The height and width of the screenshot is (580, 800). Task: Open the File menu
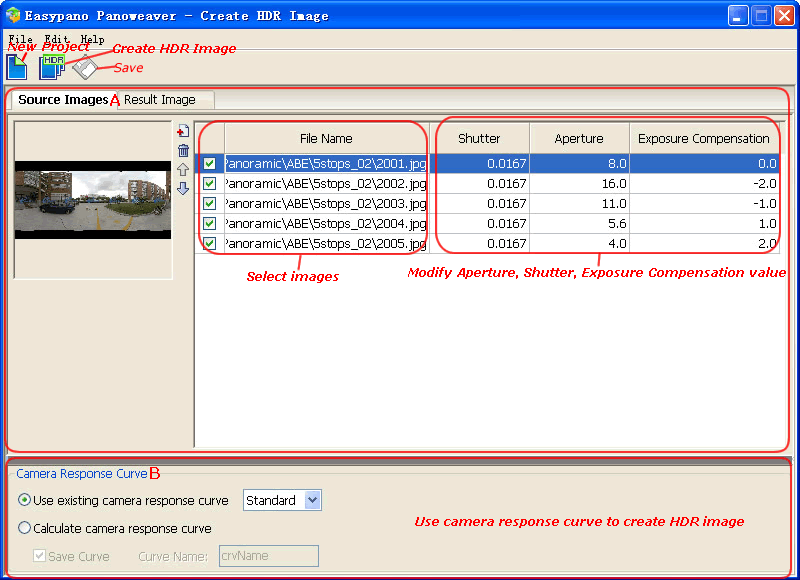(x=20, y=39)
